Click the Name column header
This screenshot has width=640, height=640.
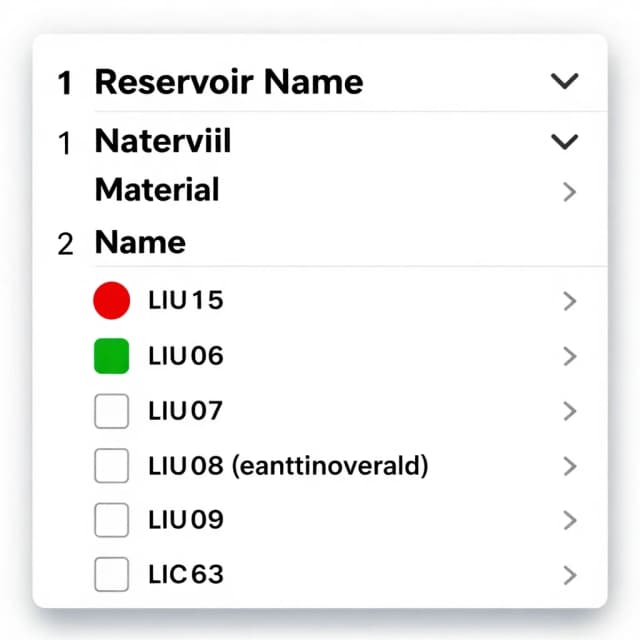pyautogui.click(x=140, y=242)
